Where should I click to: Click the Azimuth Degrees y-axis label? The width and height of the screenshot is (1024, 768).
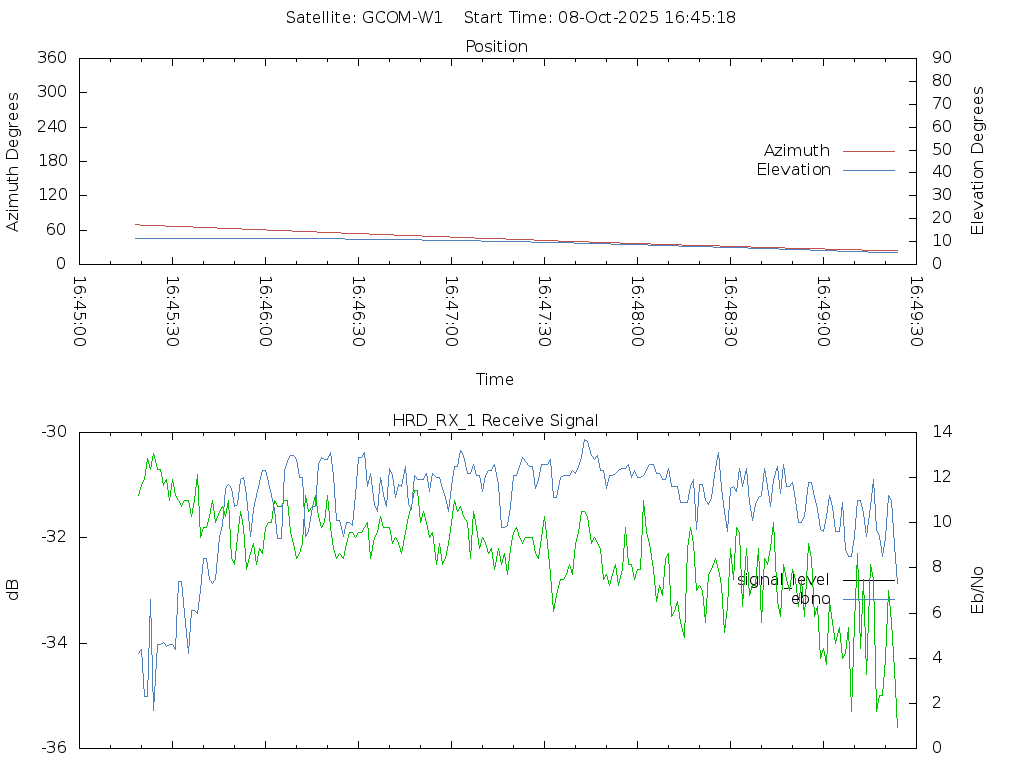point(14,161)
